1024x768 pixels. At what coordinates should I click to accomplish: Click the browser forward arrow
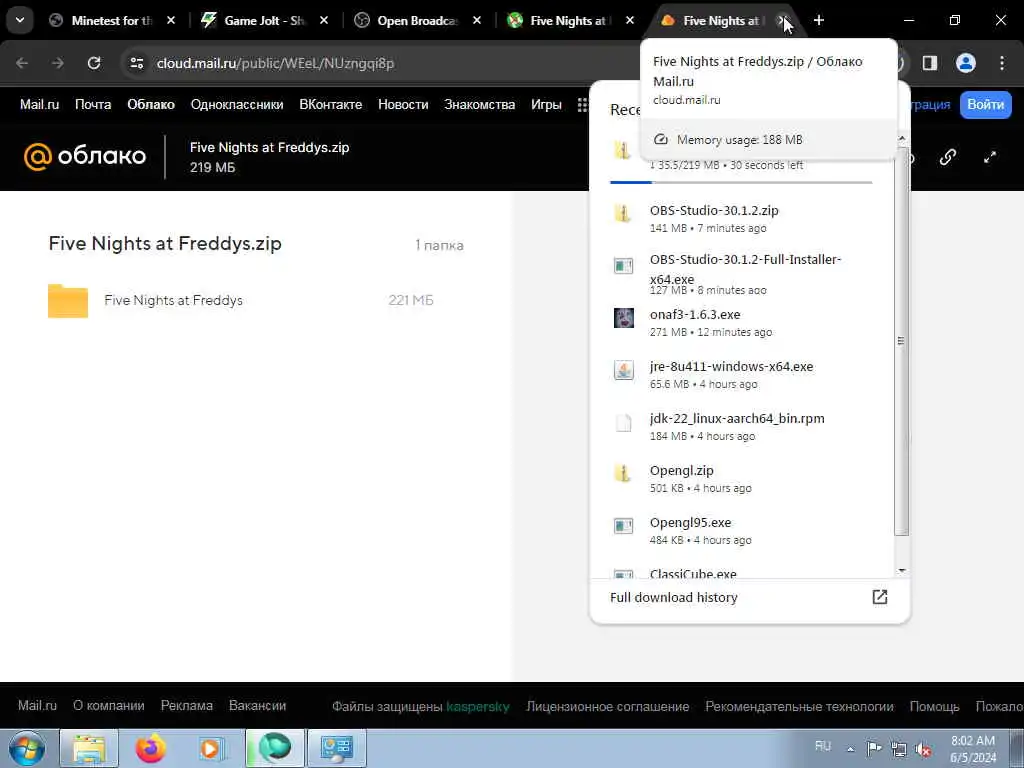58,63
